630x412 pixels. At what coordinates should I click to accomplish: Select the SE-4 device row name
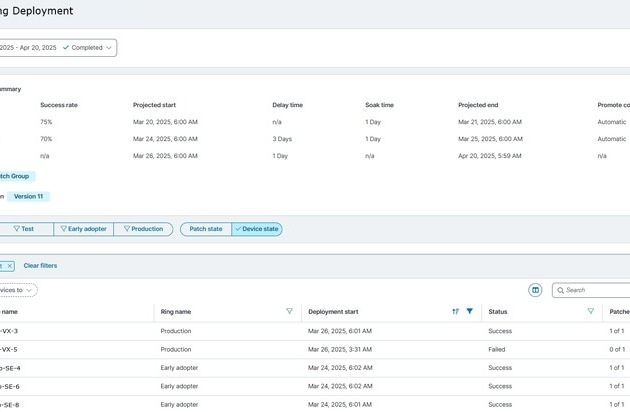(10, 368)
